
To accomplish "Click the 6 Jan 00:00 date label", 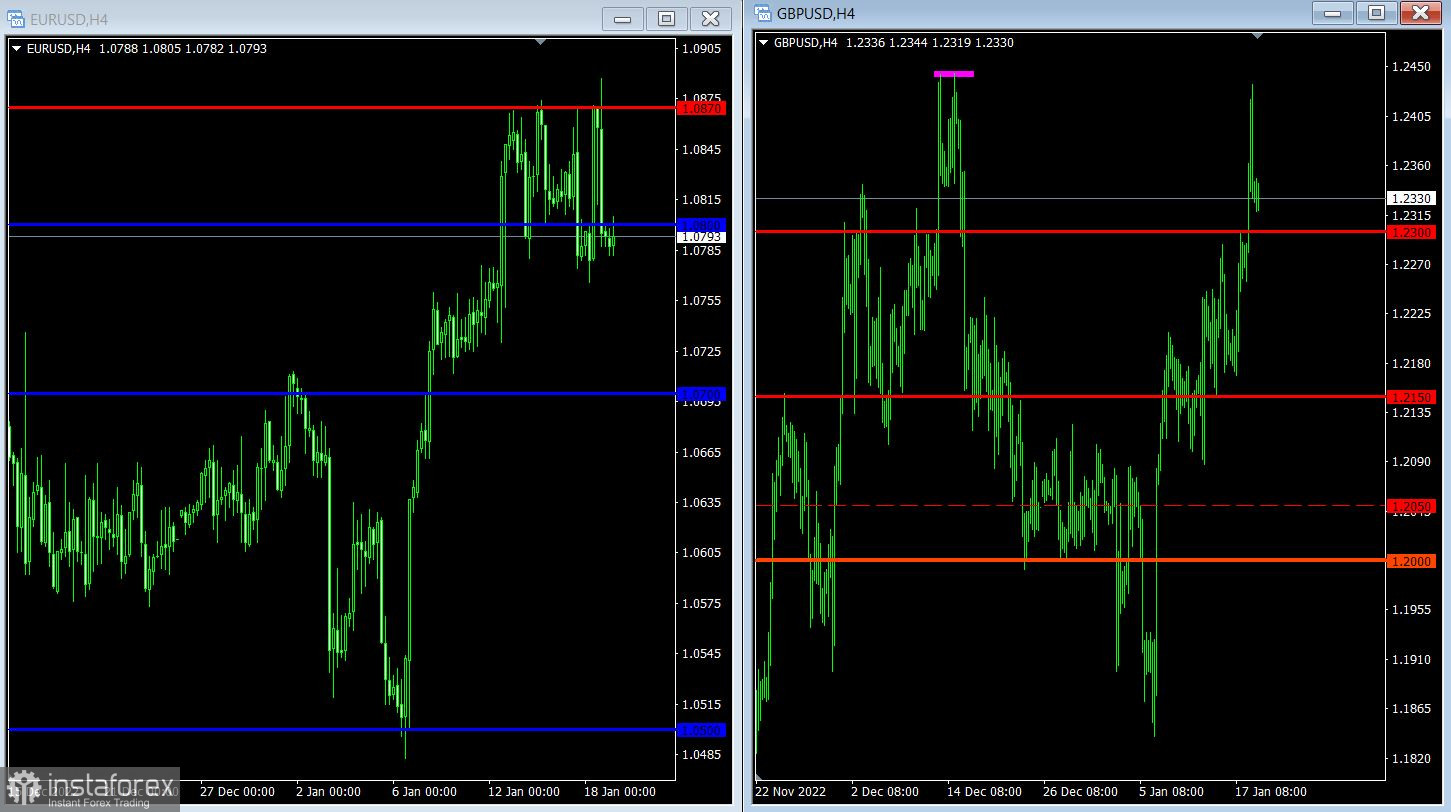I will [424, 792].
